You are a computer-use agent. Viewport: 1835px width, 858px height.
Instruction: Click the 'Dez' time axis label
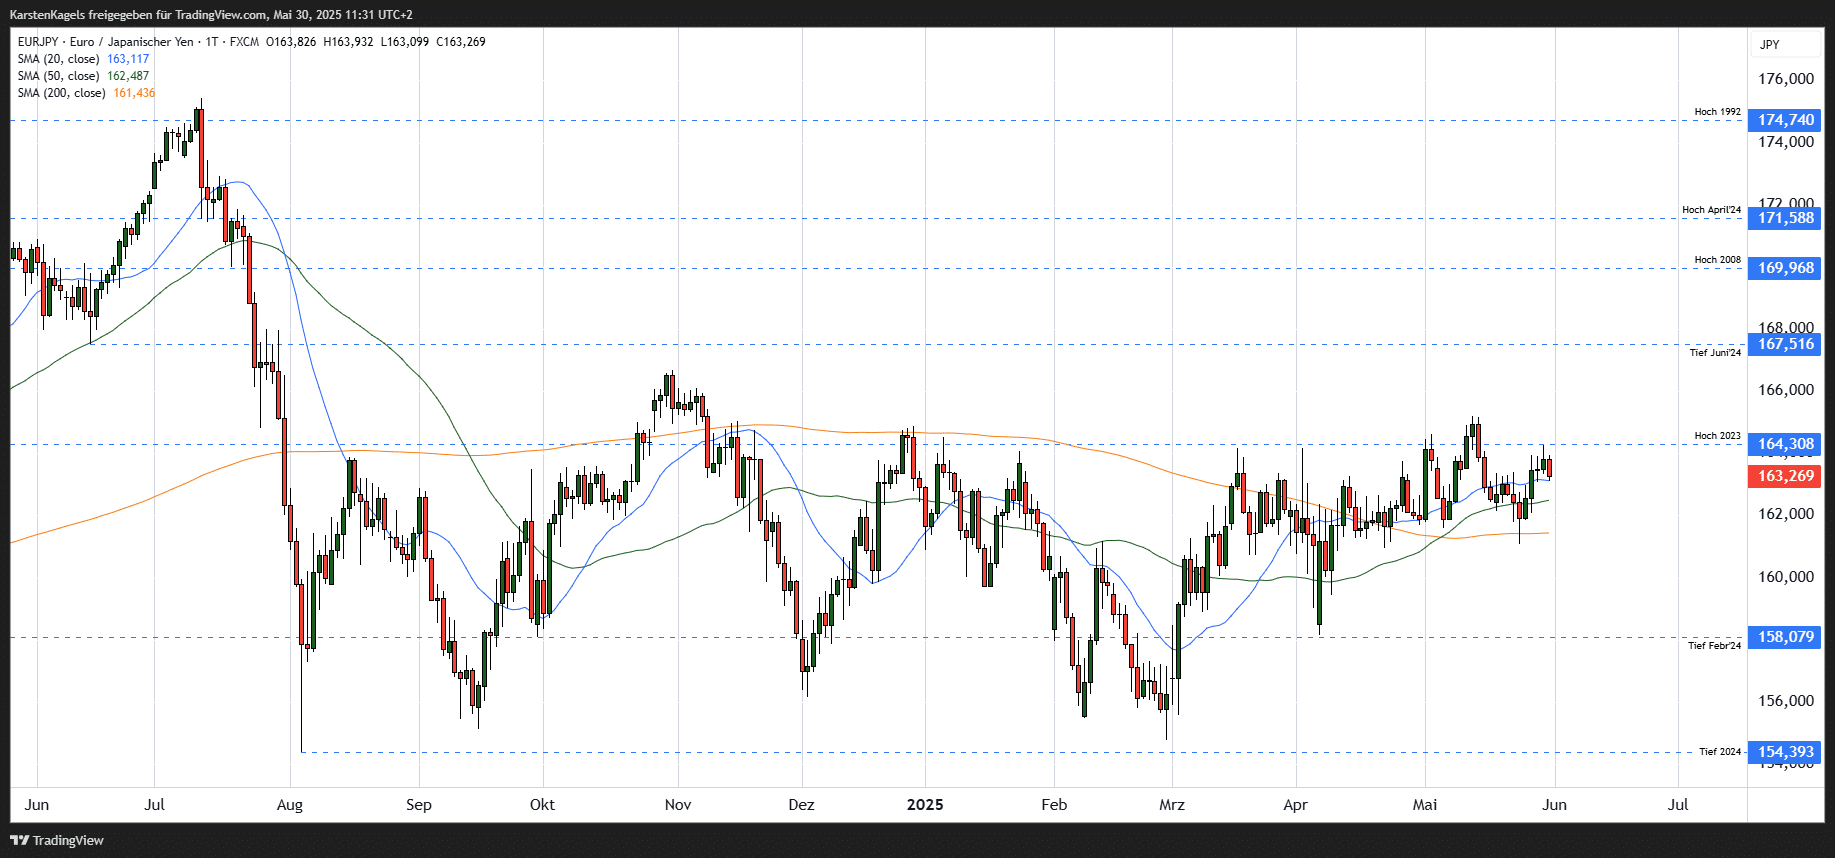(801, 805)
